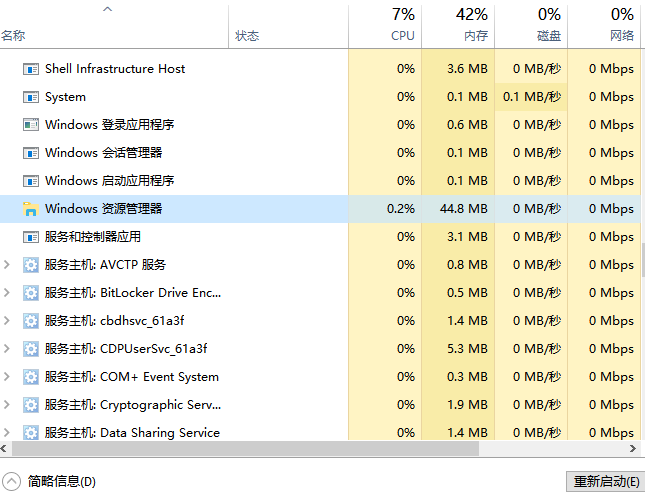The width and height of the screenshot is (645, 498).
Task: Select 服务主机: Data Sharing Service text
Action: point(132,433)
